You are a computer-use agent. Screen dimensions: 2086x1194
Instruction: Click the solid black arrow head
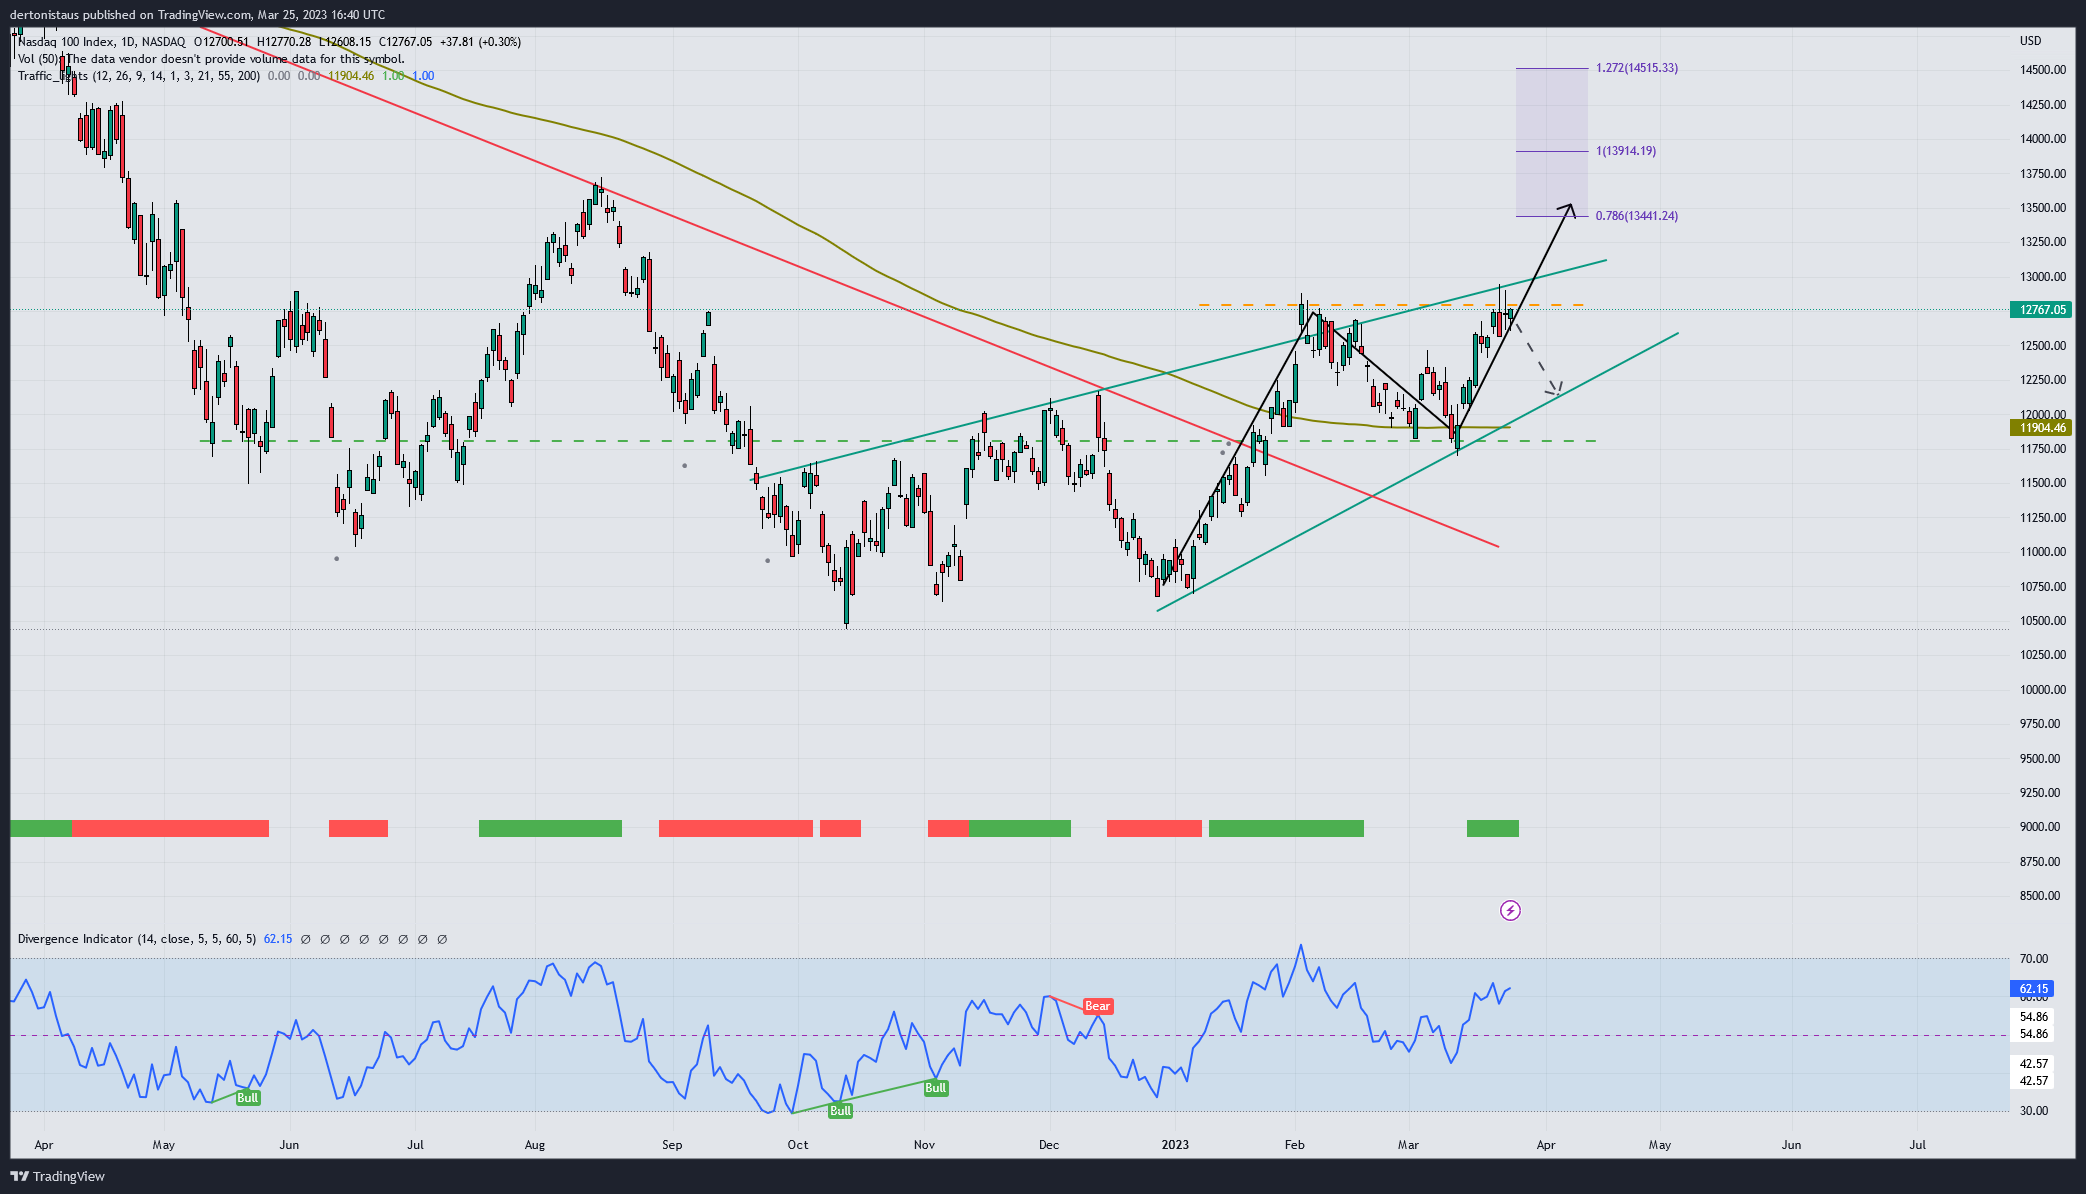tap(1569, 208)
